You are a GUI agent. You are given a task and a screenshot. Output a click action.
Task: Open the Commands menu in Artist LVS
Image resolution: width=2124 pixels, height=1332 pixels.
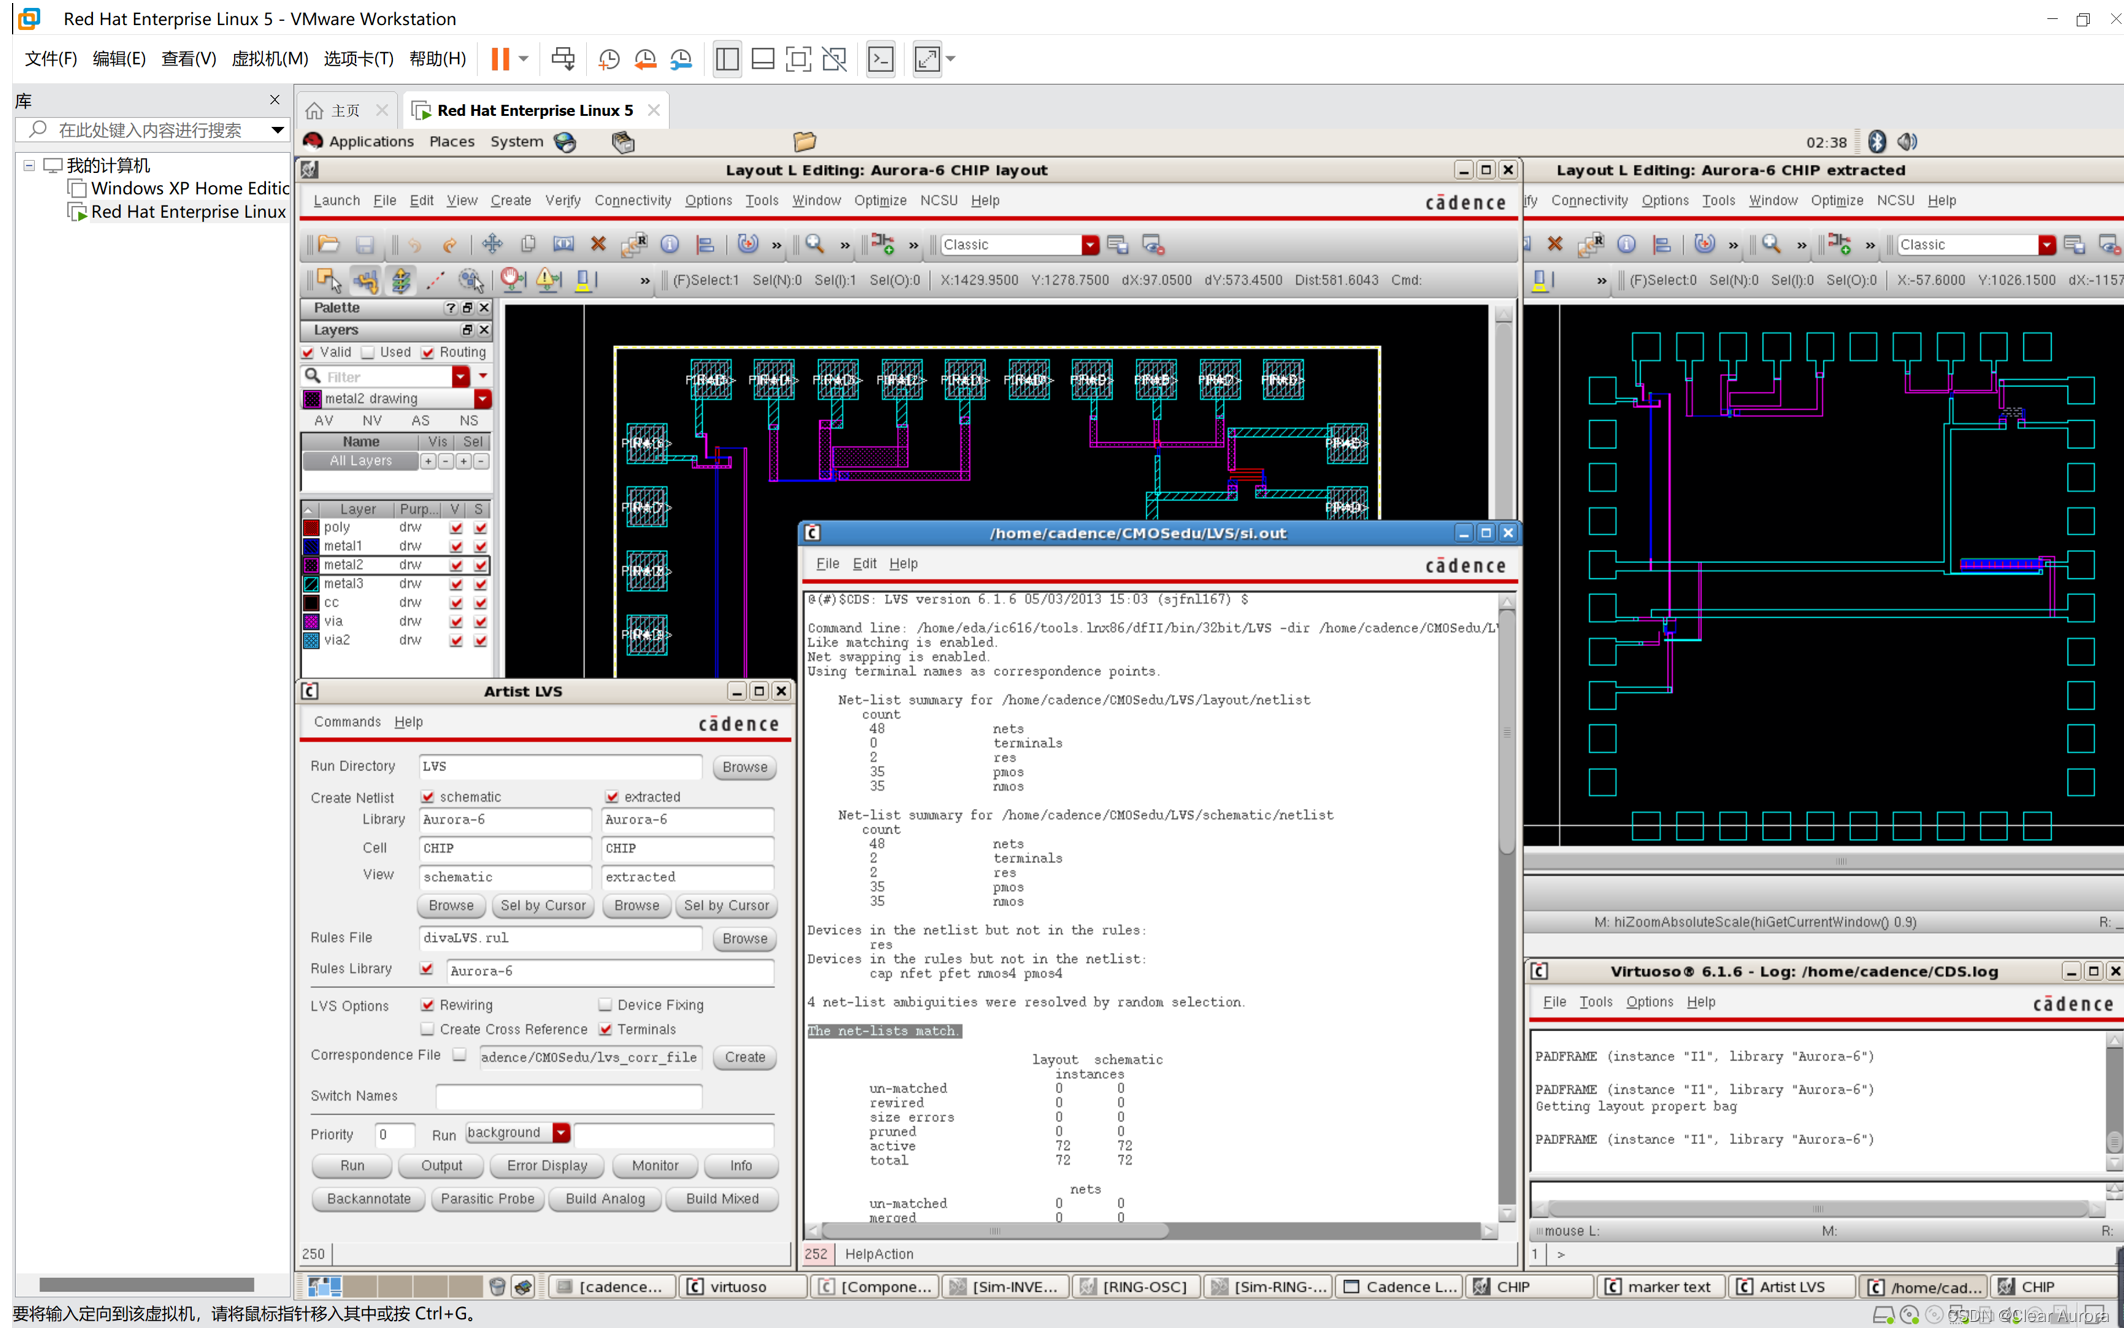coord(347,721)
